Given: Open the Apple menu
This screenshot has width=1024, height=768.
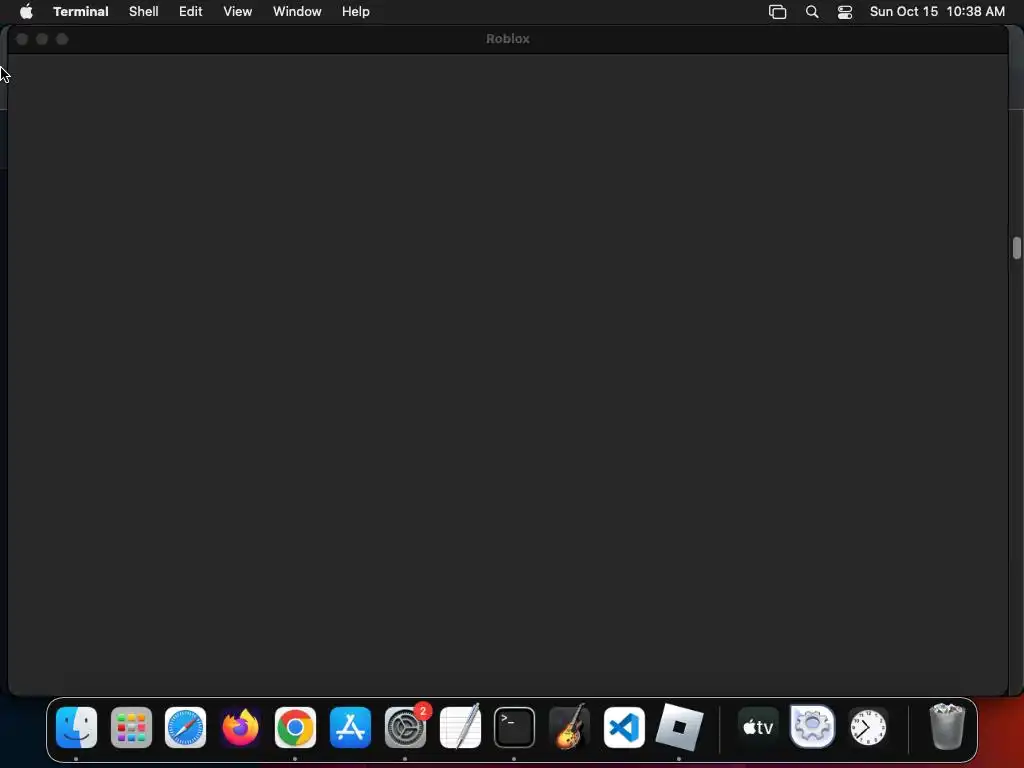Looking at the screenshot, I should pos(26,11).
